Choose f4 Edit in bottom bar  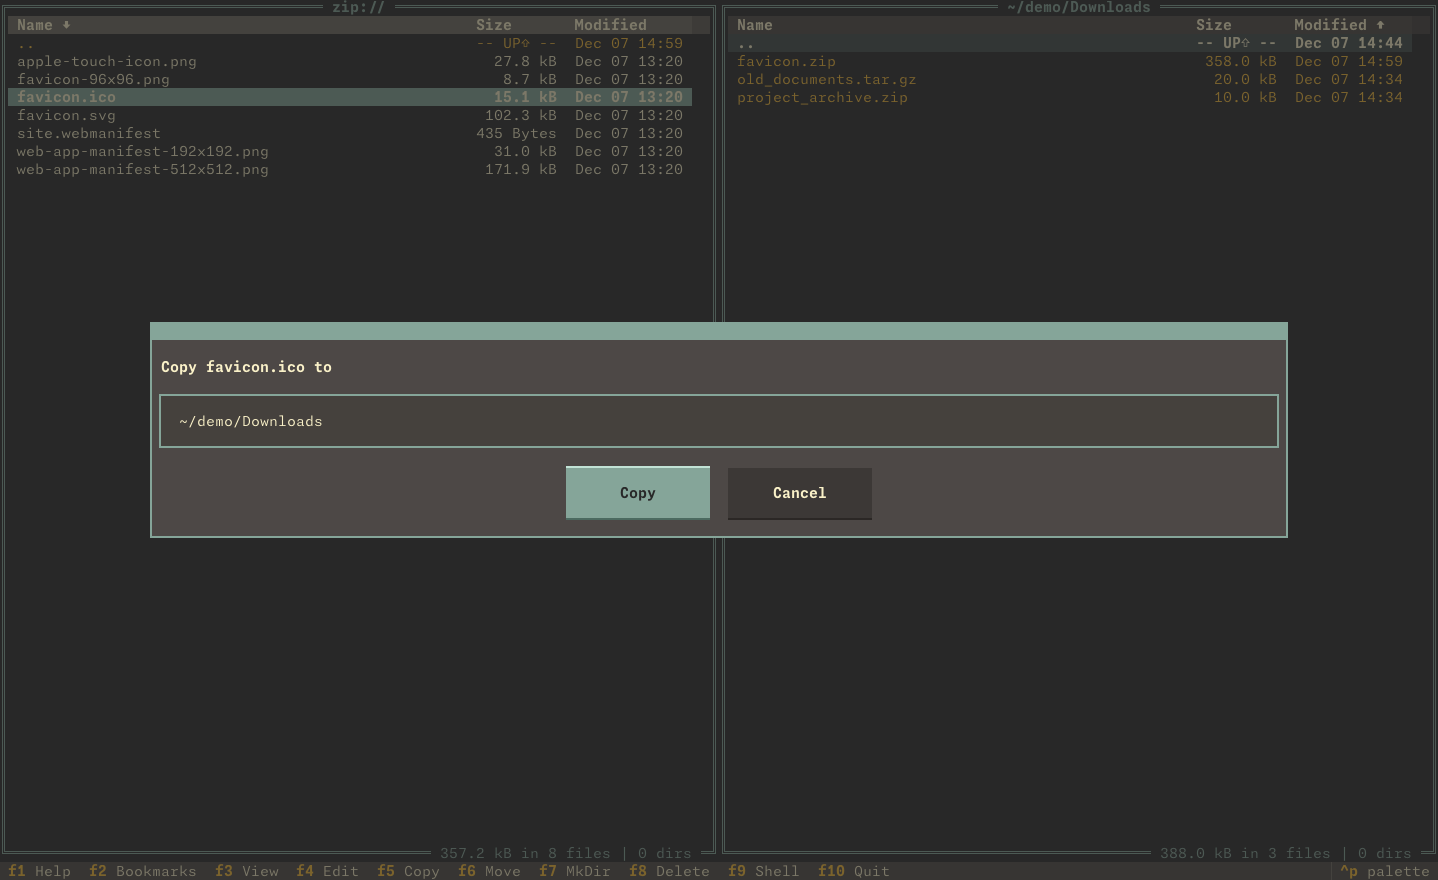tap(327, 871)
